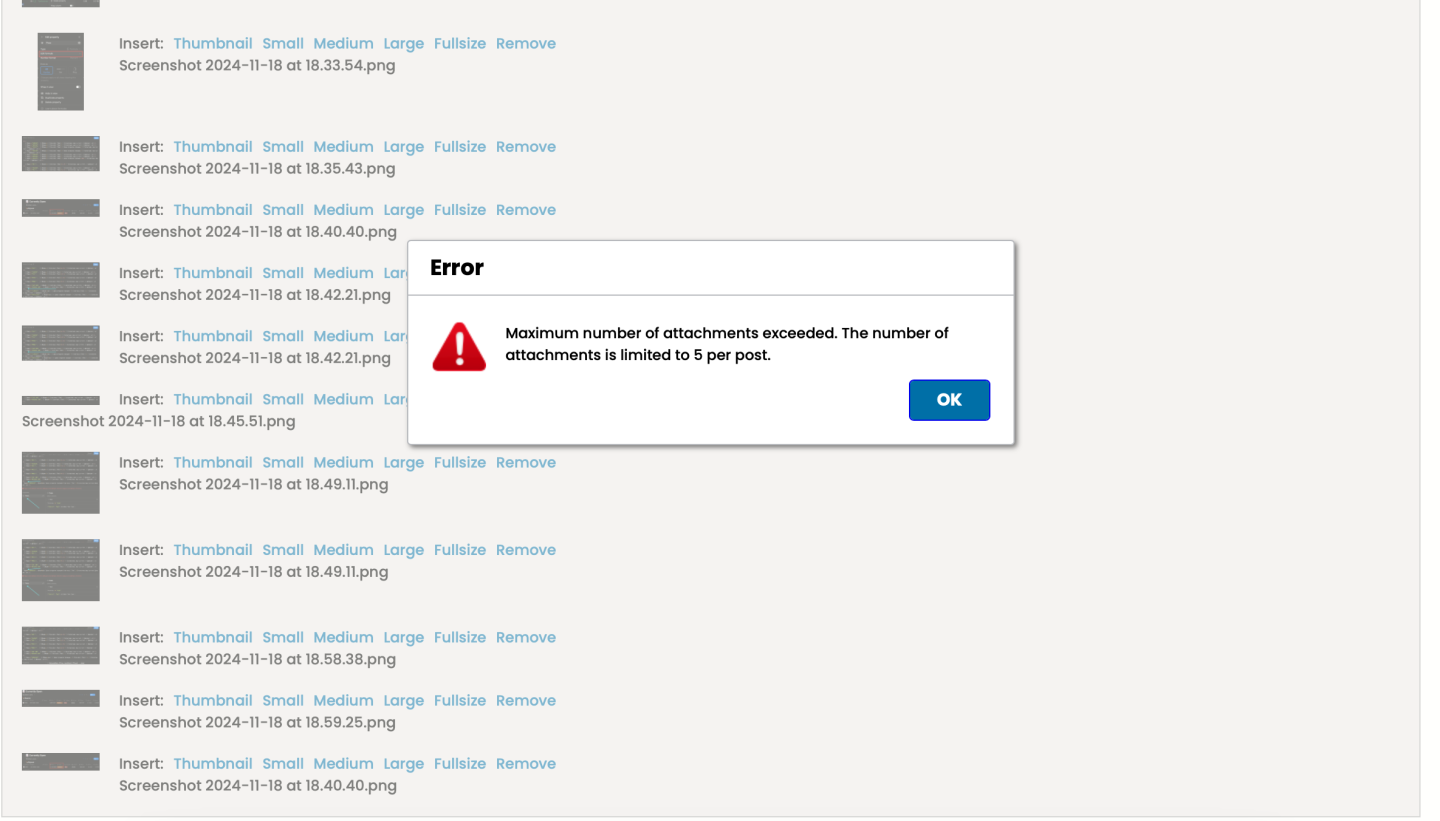Image resolution: width=1440 pixels, height=821 pixels.
Task: Click preview image of Screenshot 18.45.51
Action: (60, 400)
